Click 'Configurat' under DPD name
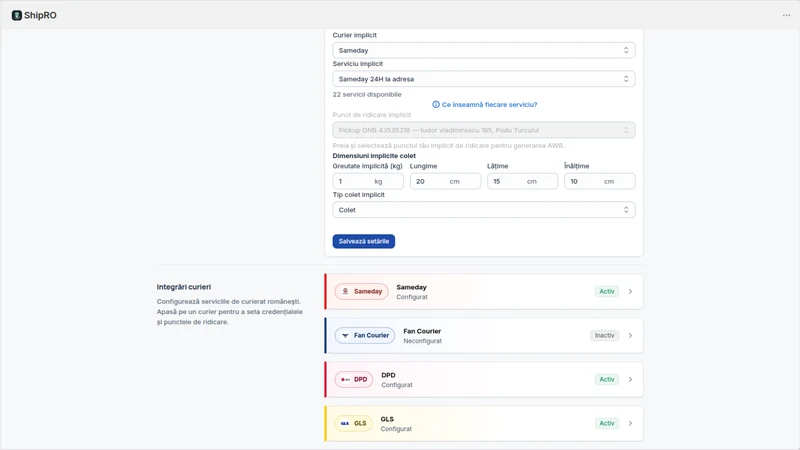The height and width of the screenshot is (450, 800). 396,385
